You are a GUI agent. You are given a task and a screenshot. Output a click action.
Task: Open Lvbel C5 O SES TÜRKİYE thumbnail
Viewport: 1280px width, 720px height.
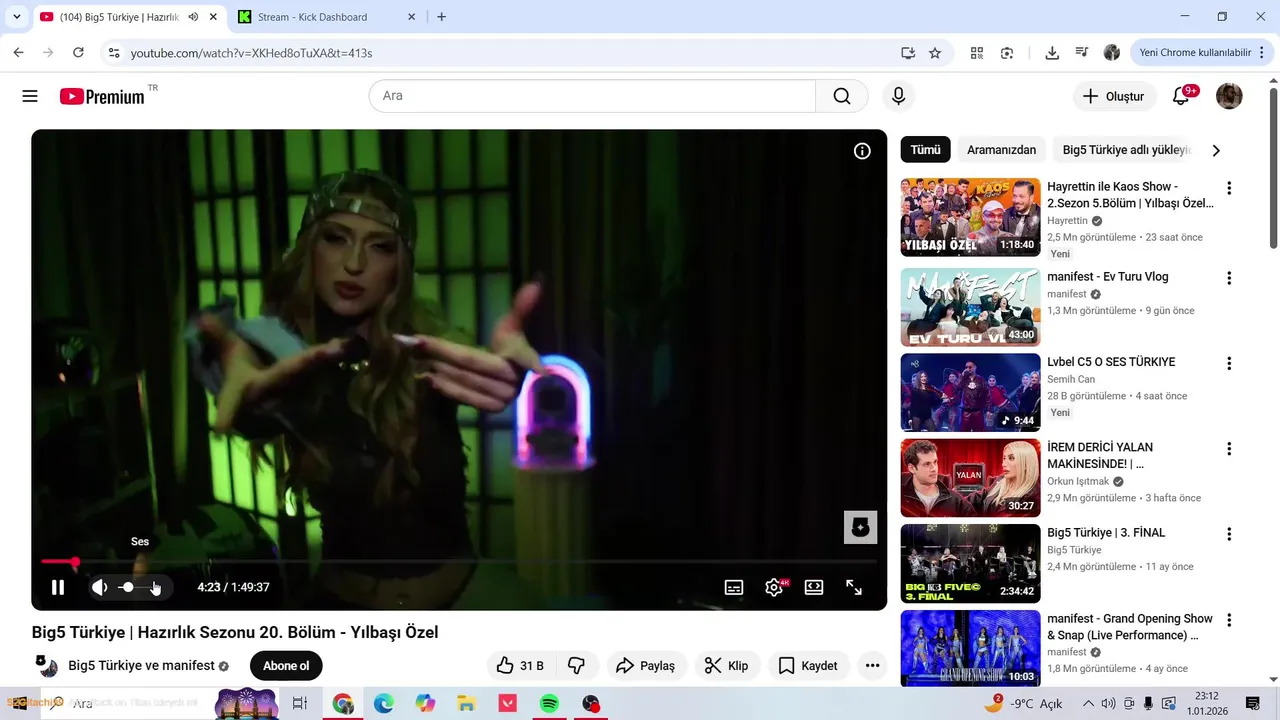pos(970,392)
